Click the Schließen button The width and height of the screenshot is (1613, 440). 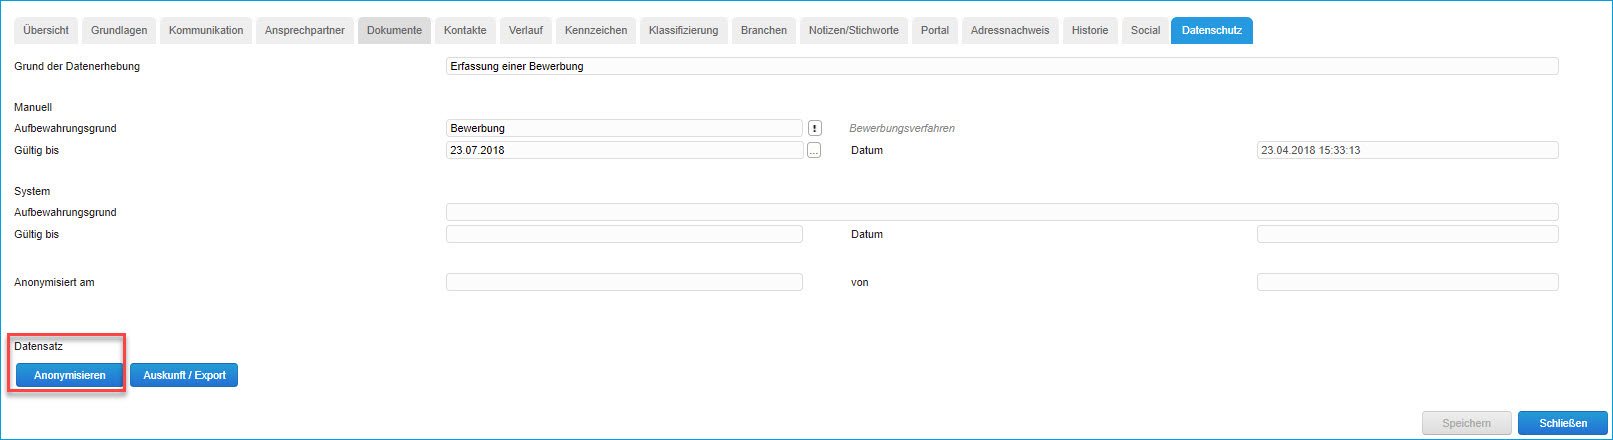(1563, 423)
